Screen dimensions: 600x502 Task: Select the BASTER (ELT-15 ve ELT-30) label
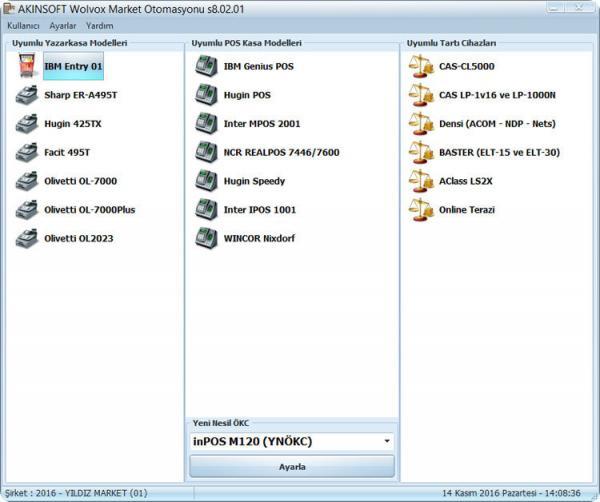click(499, 152)
